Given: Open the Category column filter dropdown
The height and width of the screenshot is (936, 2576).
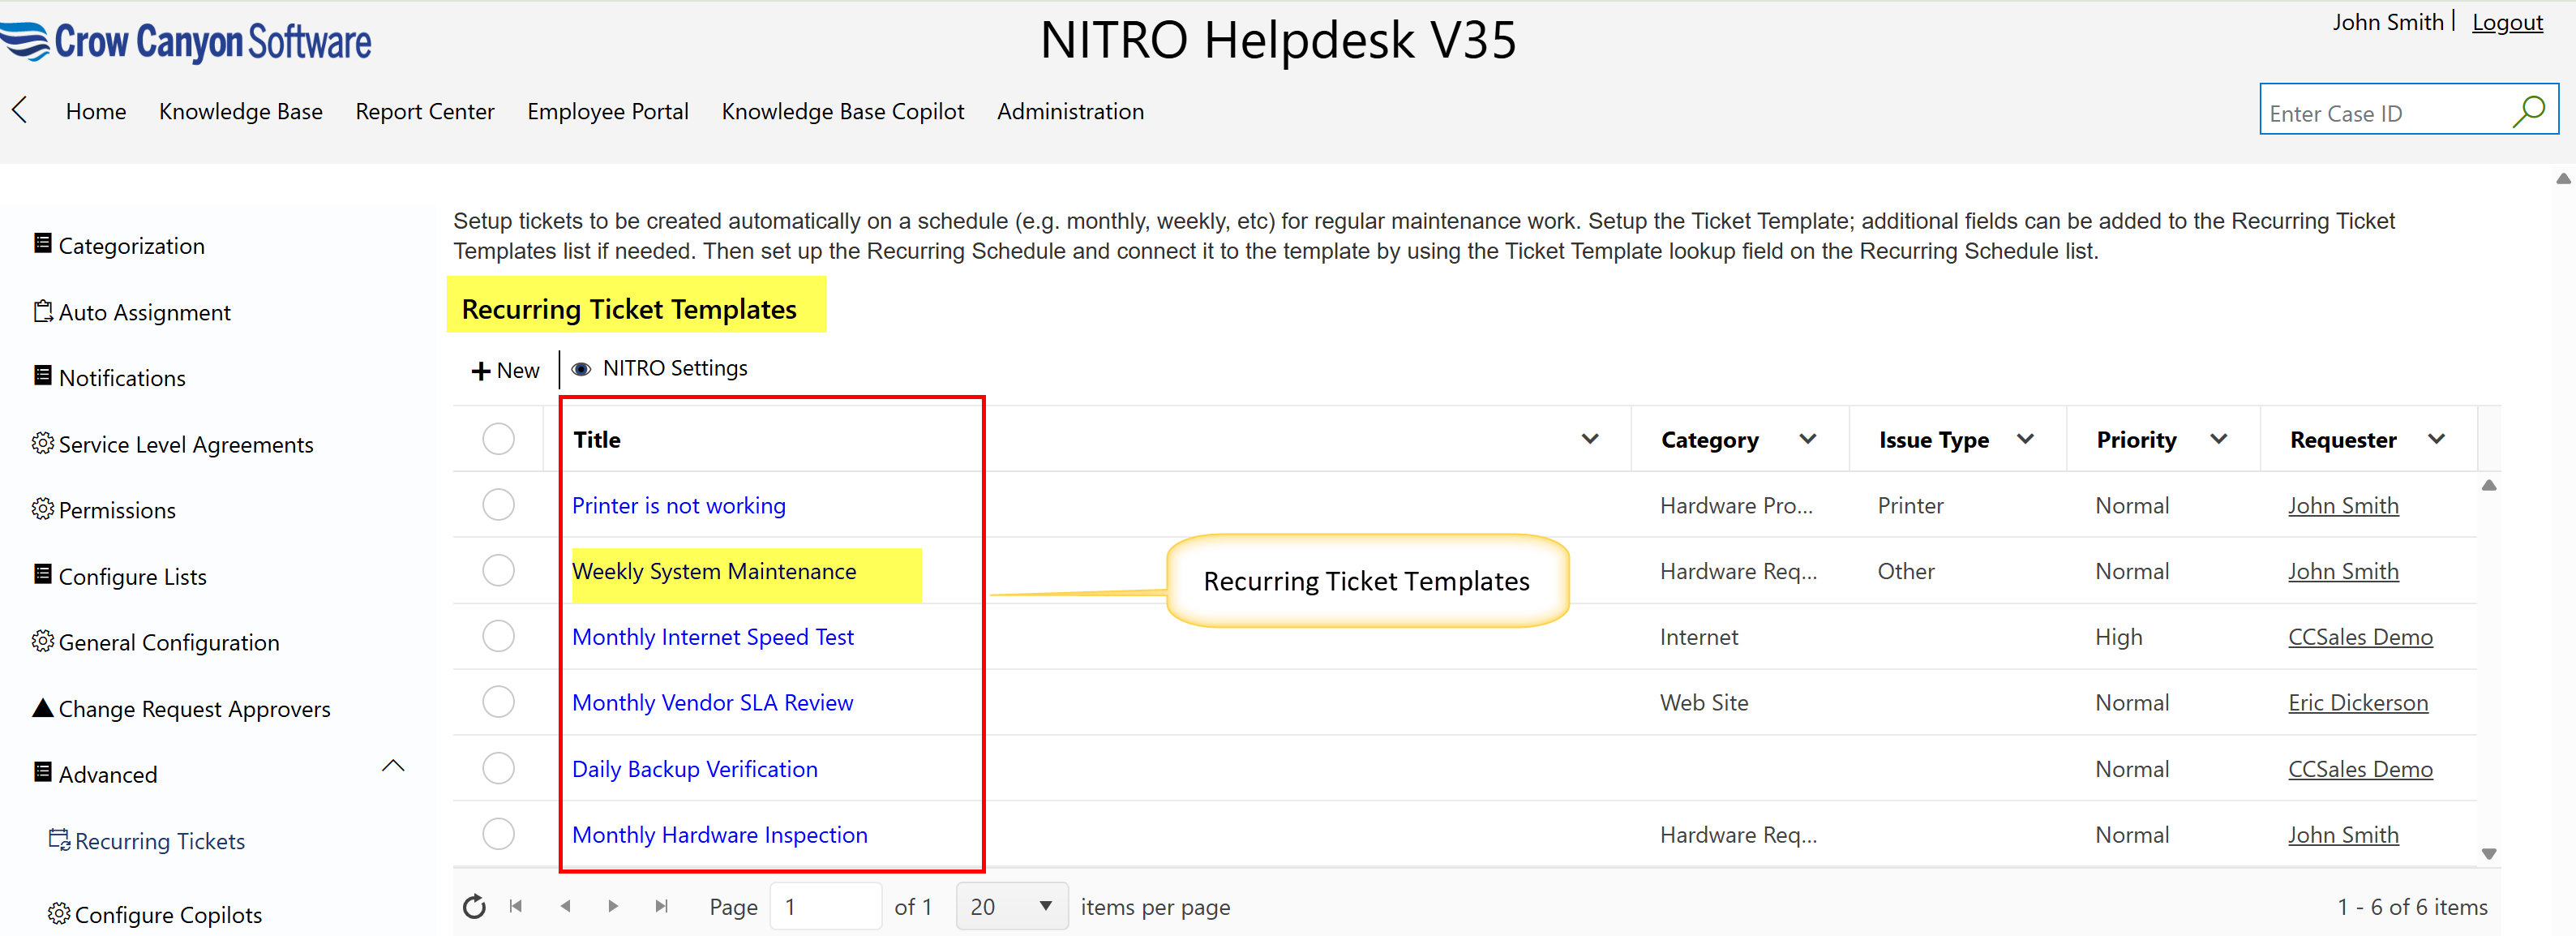Looking at the screenshot, I should click(x=1807, y=439).
